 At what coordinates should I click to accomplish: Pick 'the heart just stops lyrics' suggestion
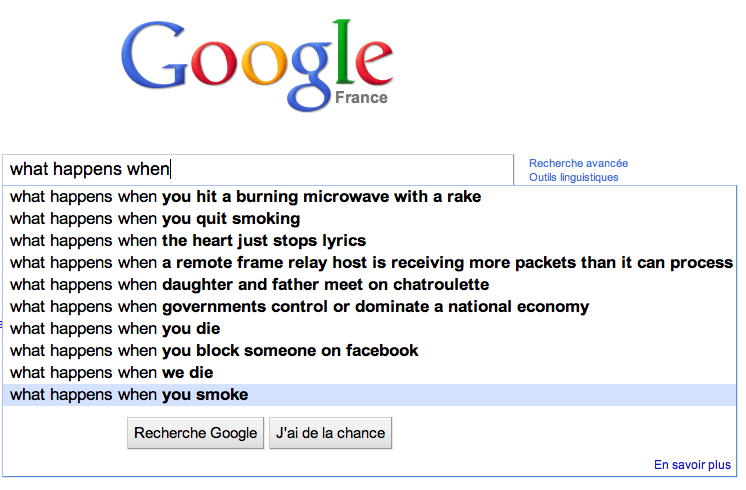[x=370, y=241]
